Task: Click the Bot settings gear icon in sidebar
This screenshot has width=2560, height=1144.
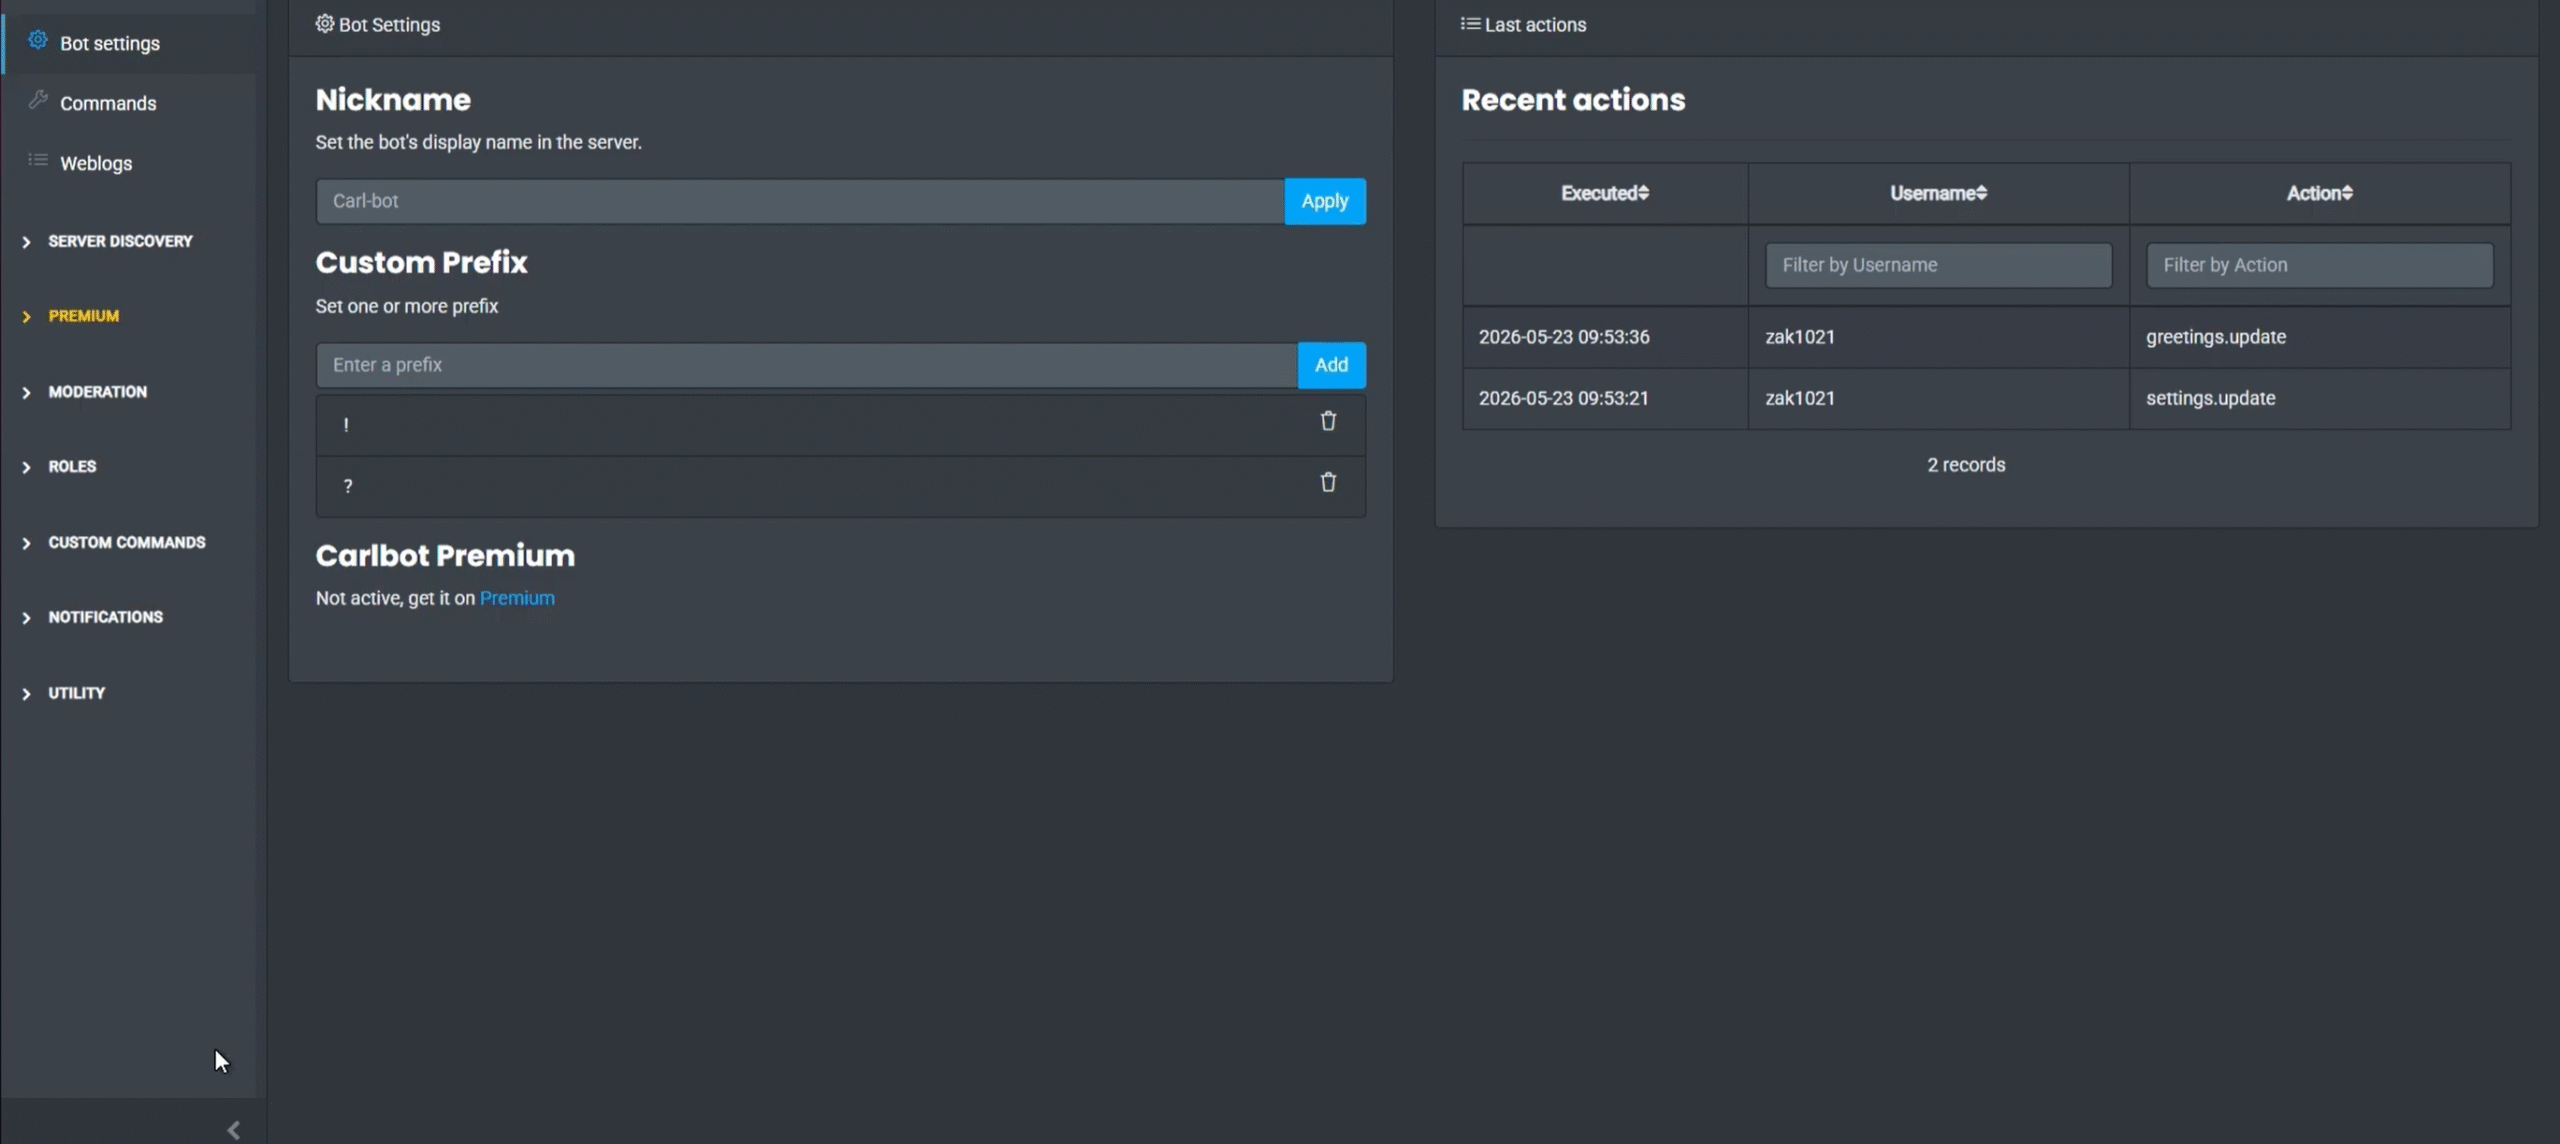Action: pyautogui.click(x=37, y=40)
